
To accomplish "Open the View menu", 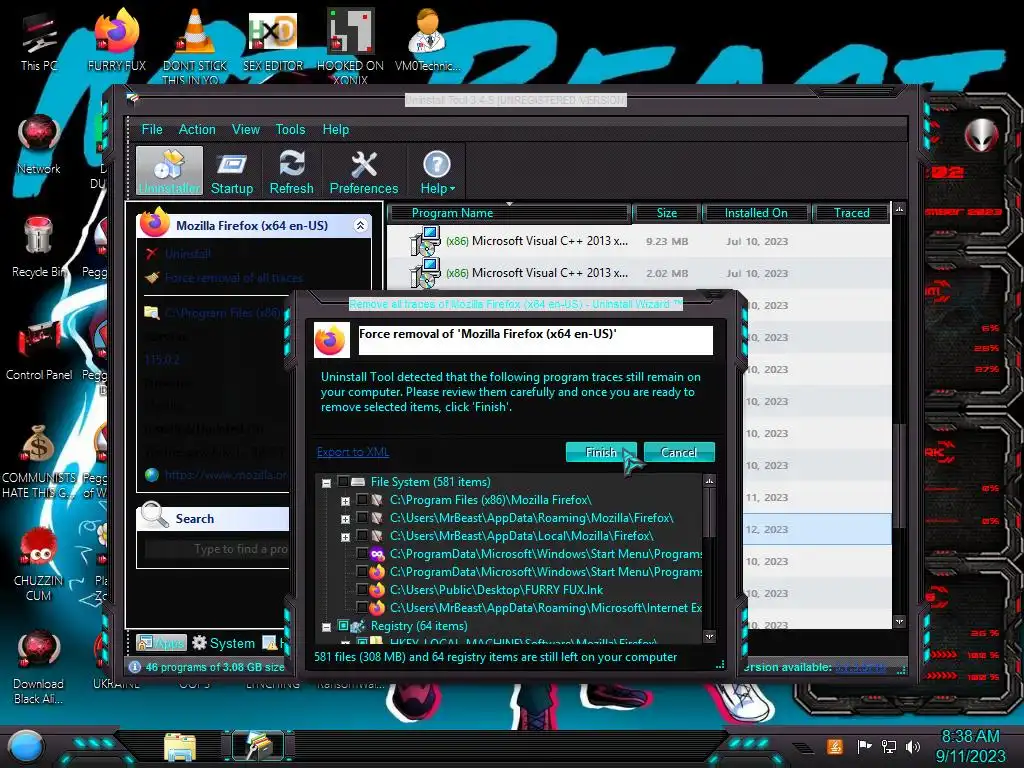I will tap(246, 129).
